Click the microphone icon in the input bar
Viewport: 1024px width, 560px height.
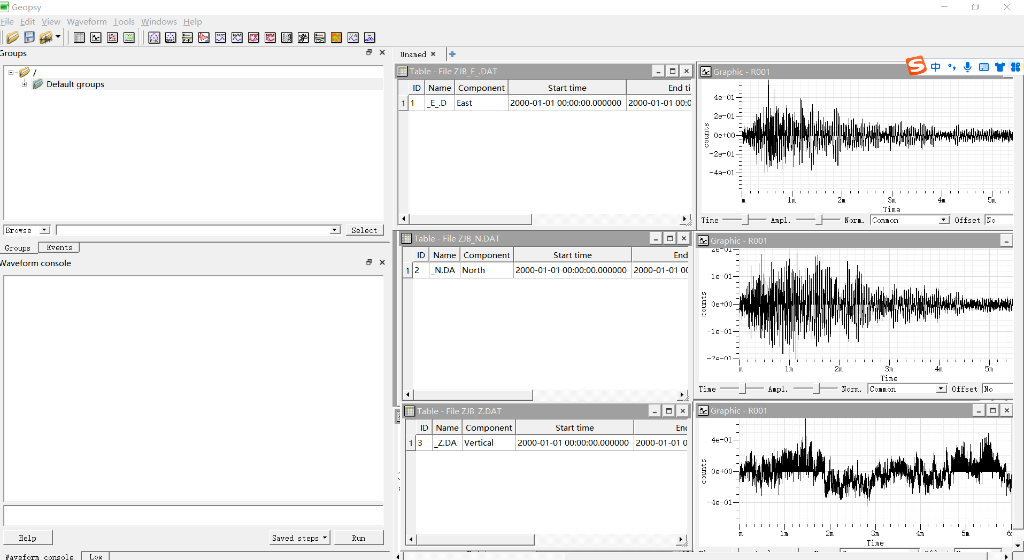click(x=967, y=67)
